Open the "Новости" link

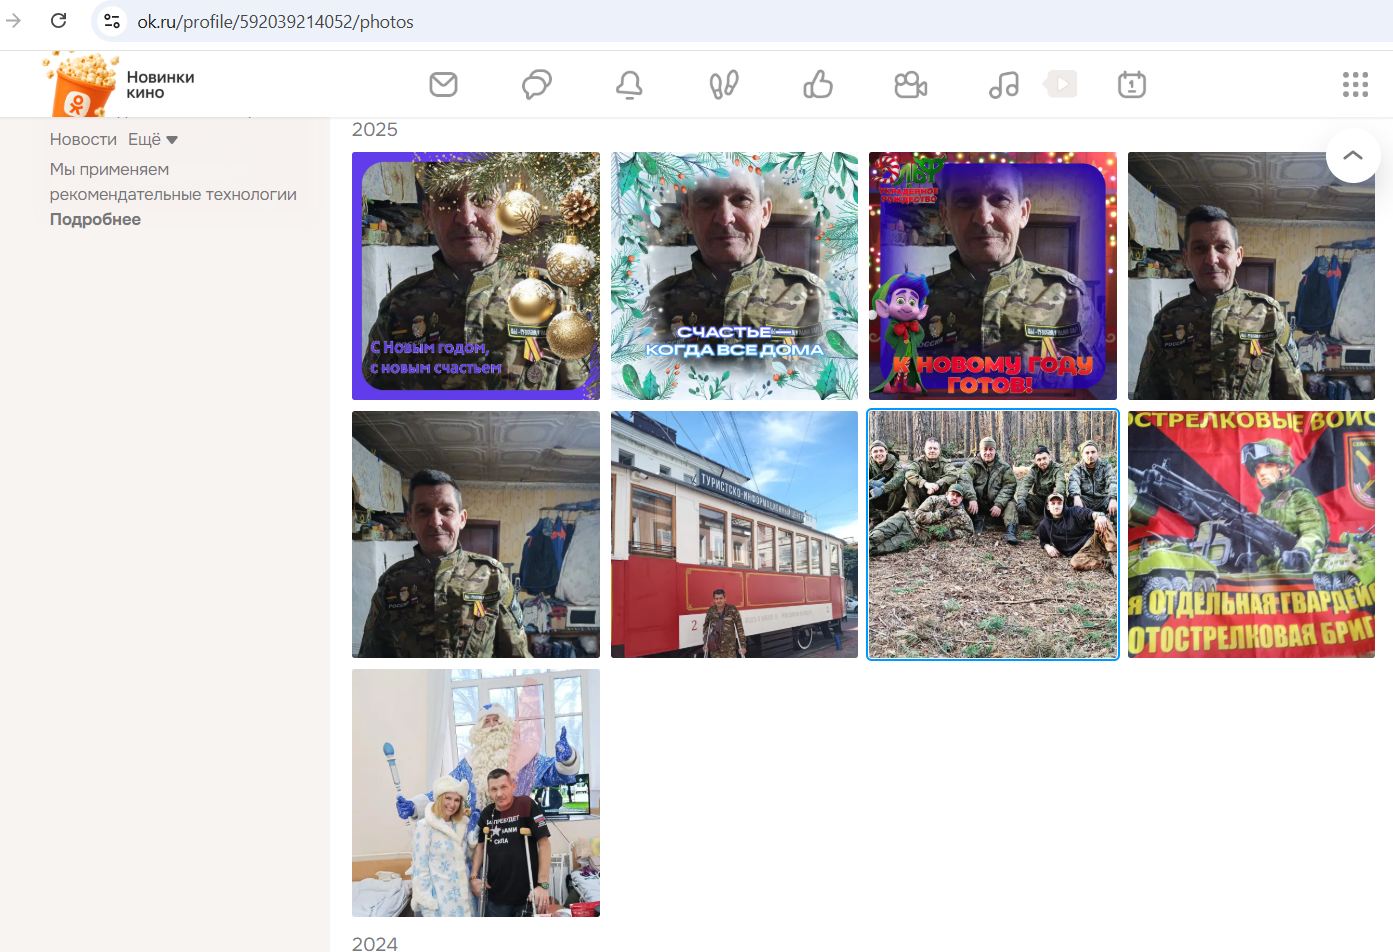pyautogui.click(x=83, y=140)
